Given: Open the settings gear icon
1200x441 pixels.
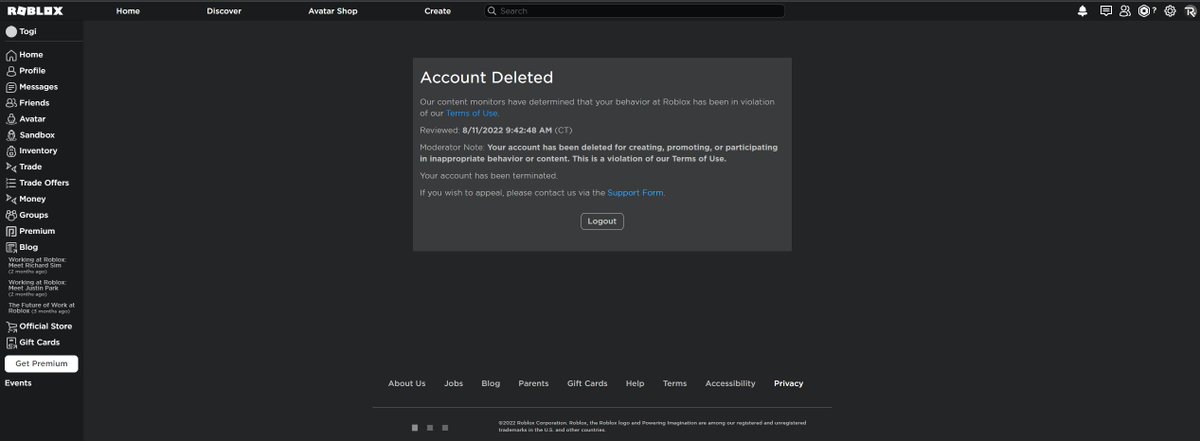Looking at the screenshot, I should [1170, 11].
